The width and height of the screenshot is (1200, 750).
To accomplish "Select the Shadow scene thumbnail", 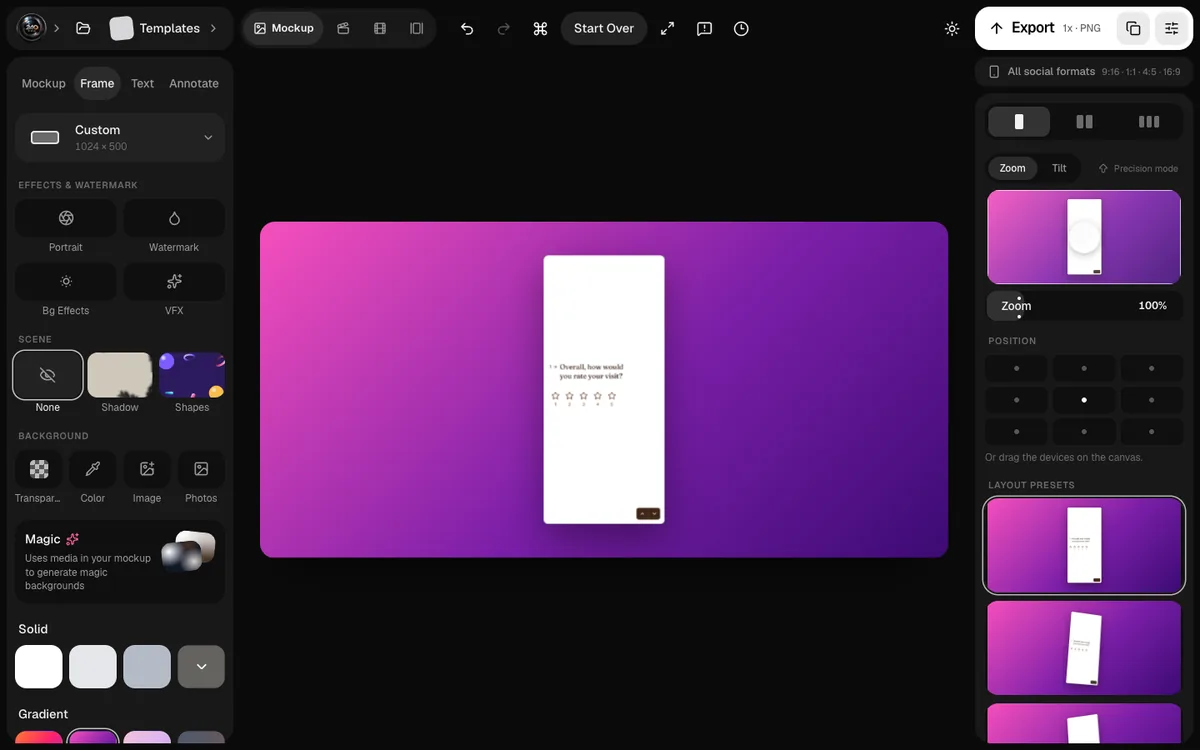I will 120,375.
